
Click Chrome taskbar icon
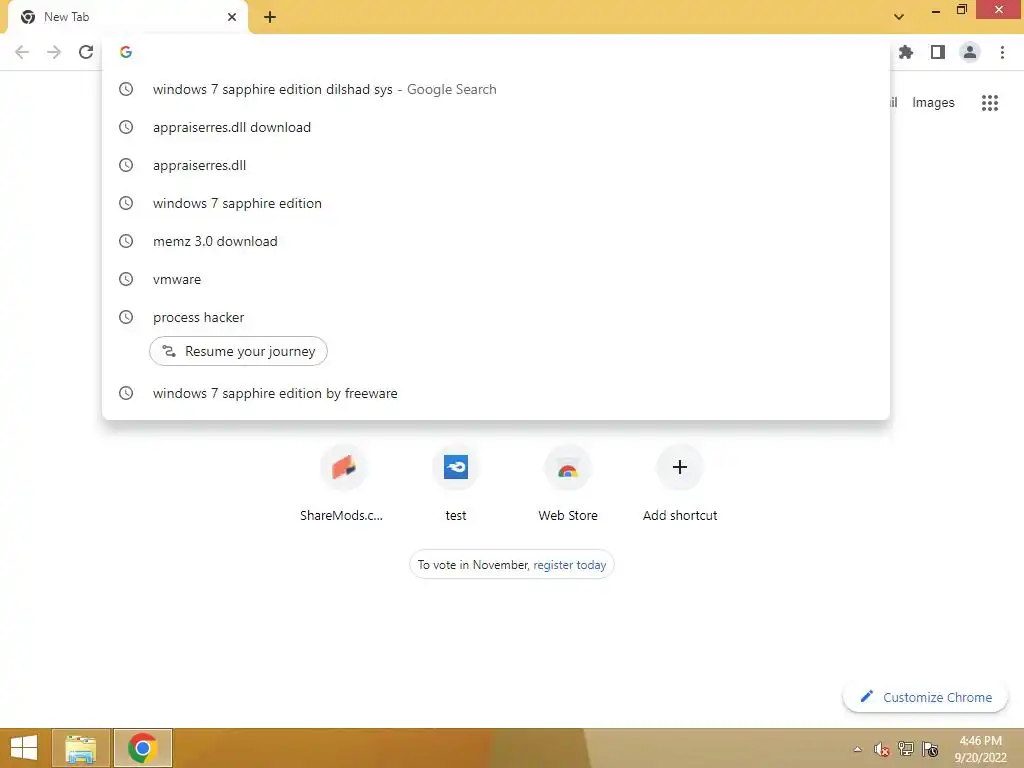142,748
